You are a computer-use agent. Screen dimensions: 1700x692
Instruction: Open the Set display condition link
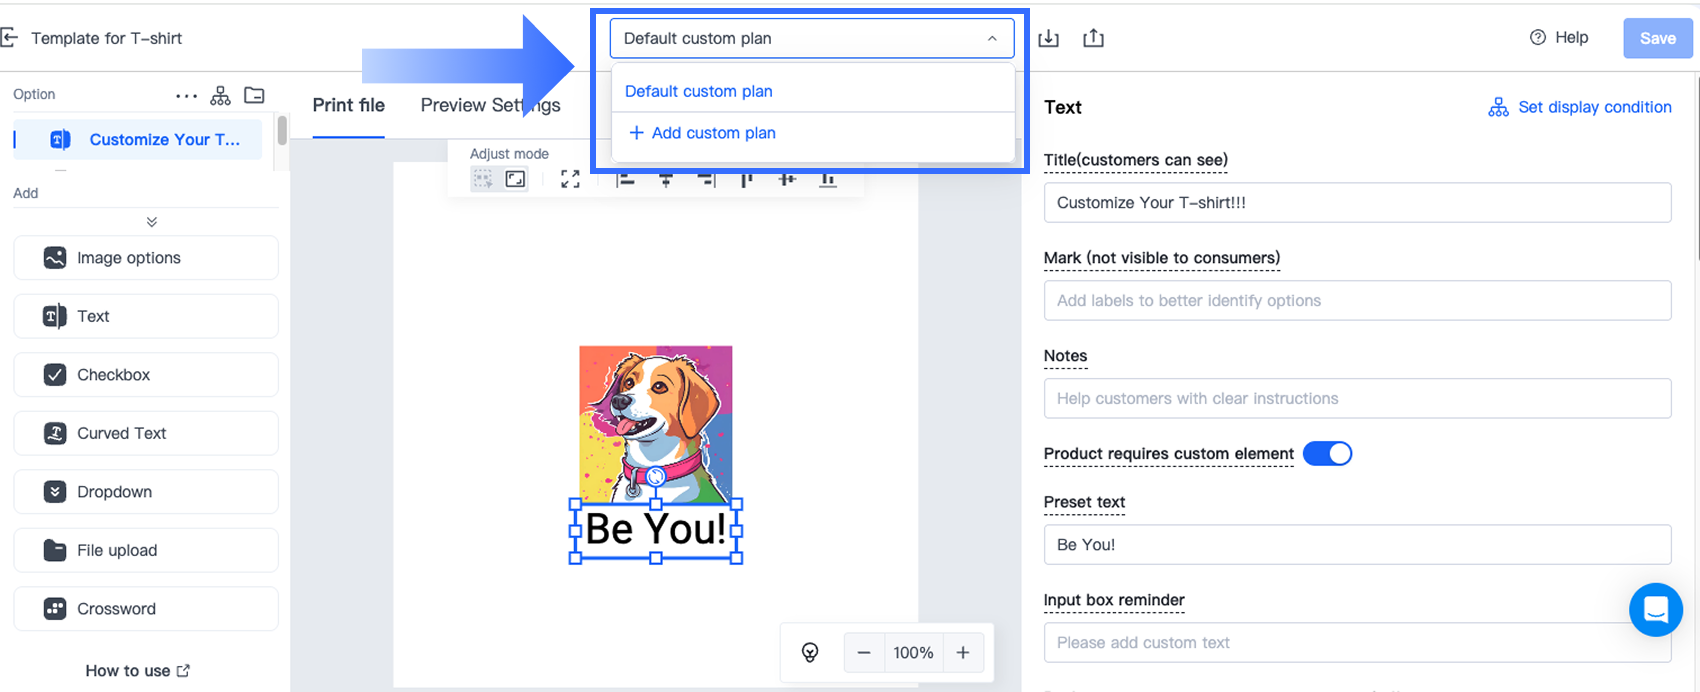tap(1581, 107)
